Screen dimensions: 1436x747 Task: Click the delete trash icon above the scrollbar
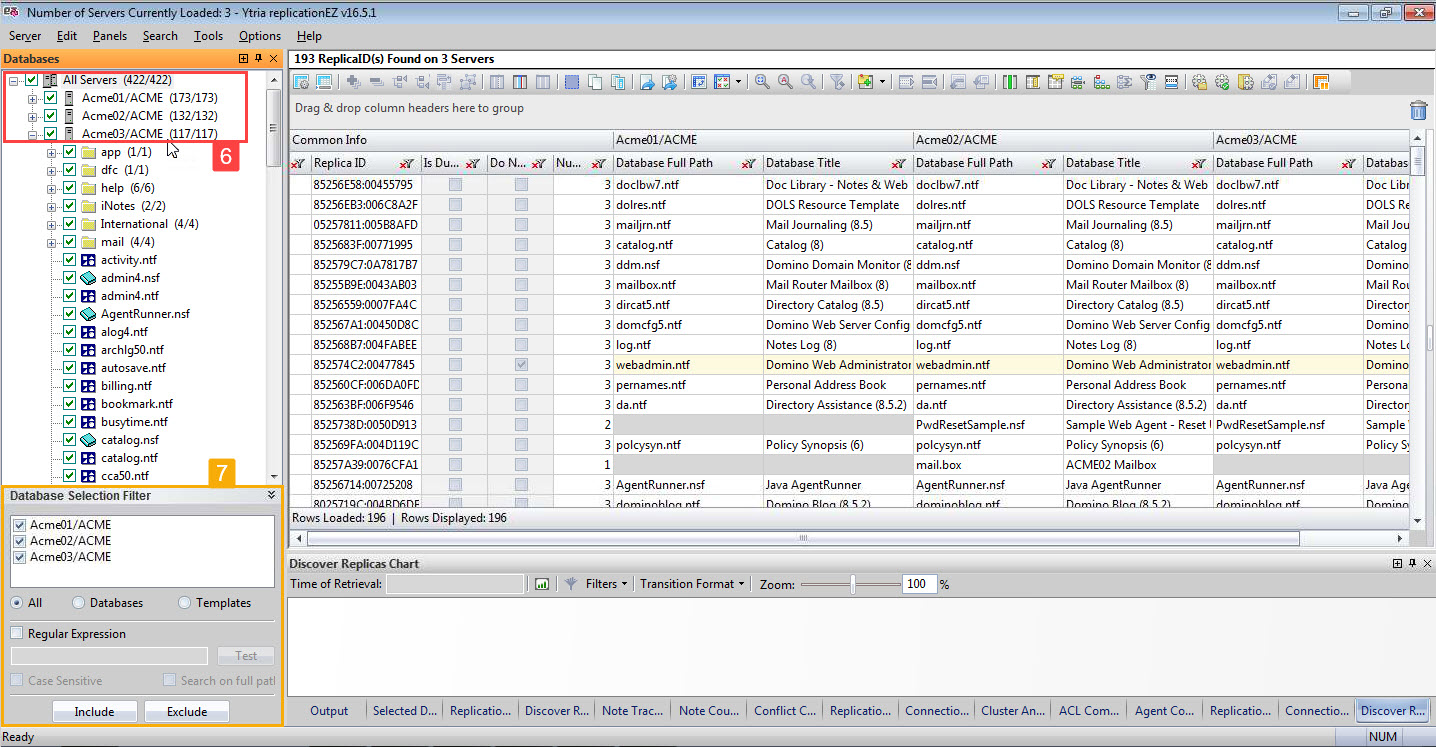(x=1418, y=111)
